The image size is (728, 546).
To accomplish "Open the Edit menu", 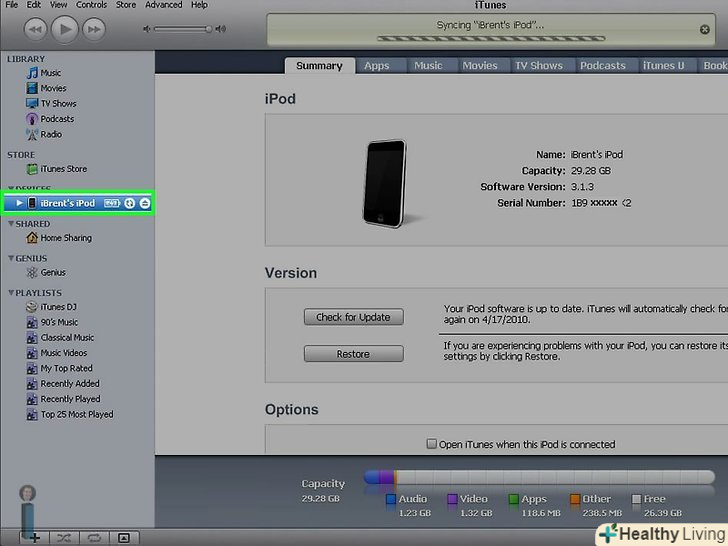I will point(33,5).
